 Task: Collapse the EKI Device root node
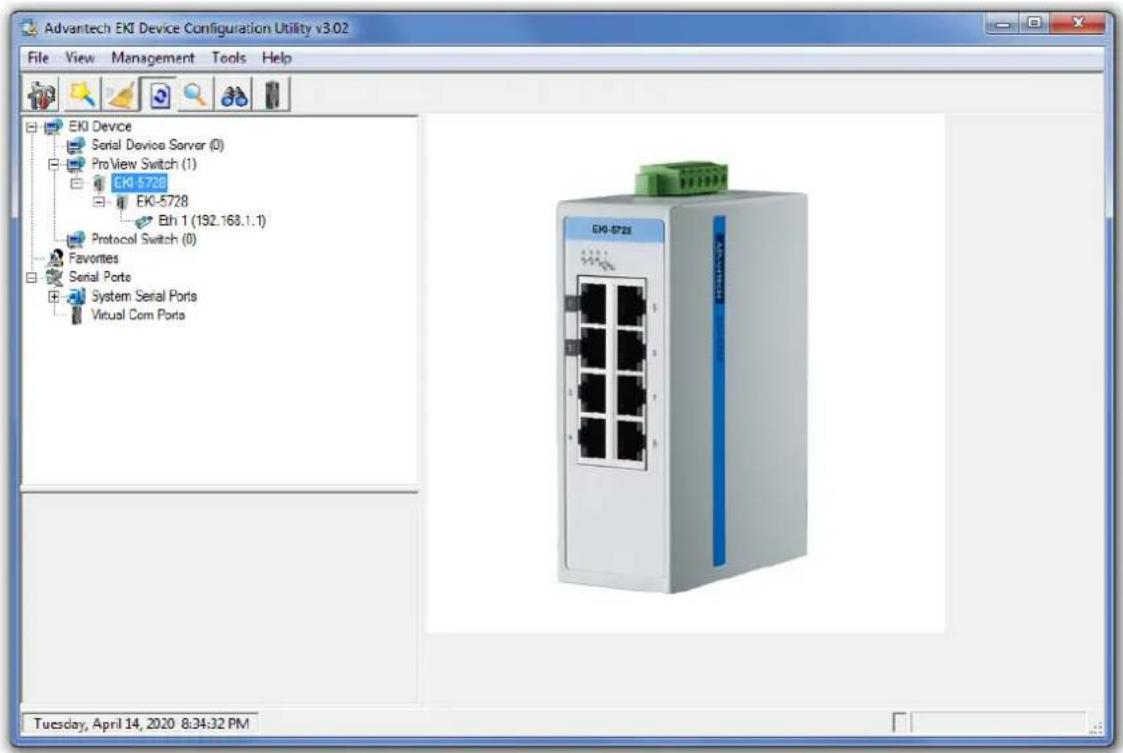tap(32, 127)
